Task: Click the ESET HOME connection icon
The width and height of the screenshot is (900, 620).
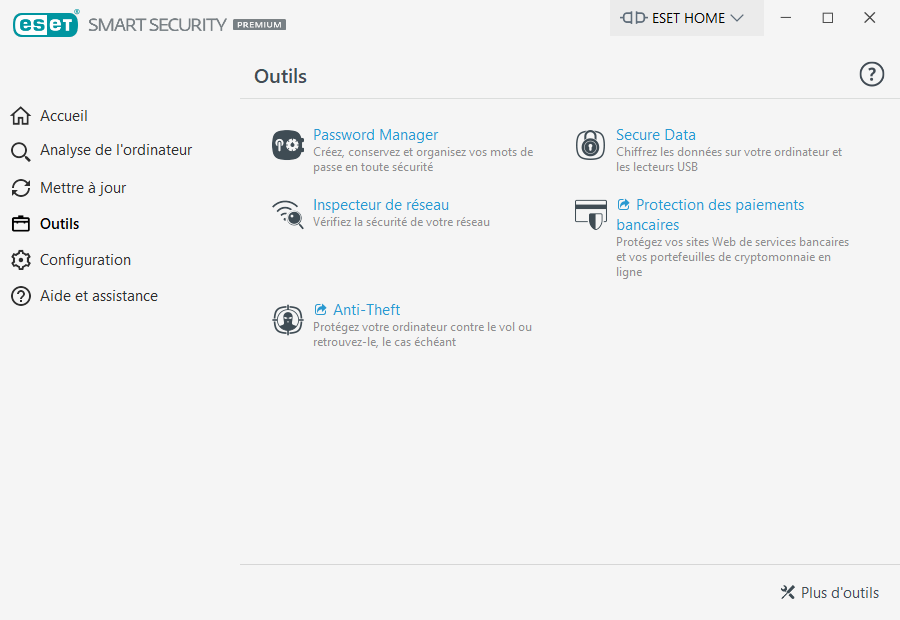Action: coord(634,18)
